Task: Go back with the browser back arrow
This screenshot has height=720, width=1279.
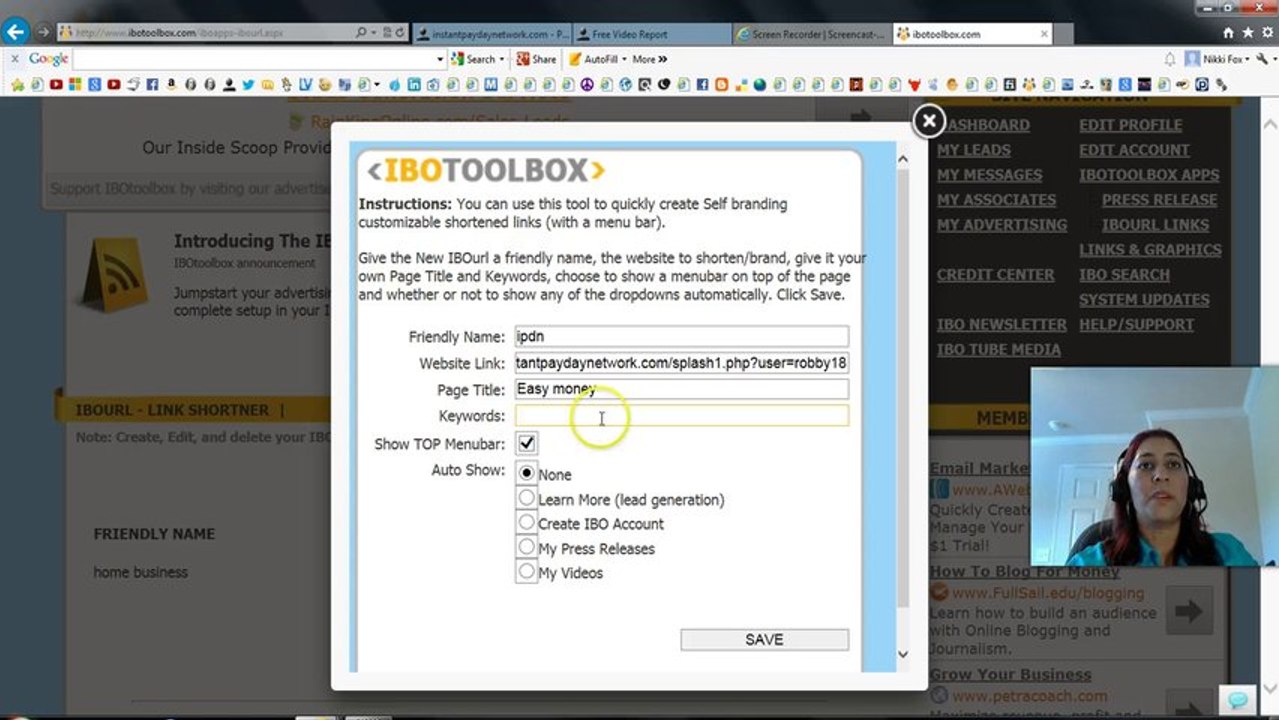Action: pos(15,32)
